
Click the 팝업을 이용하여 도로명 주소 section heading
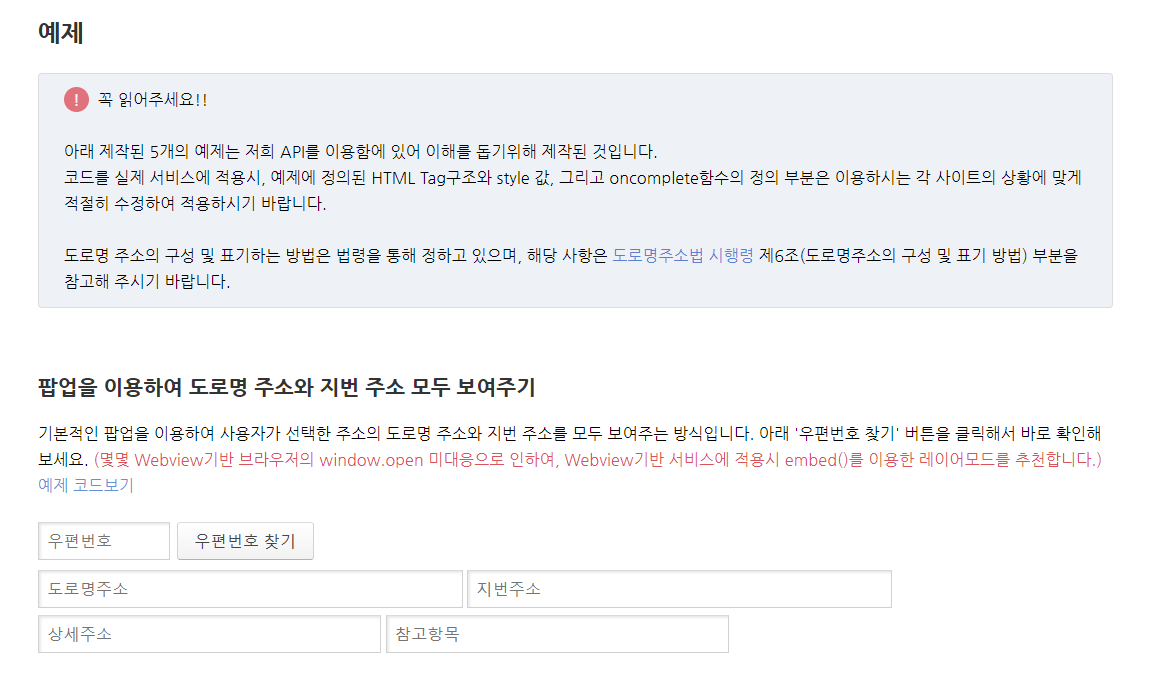coord(287,387)
